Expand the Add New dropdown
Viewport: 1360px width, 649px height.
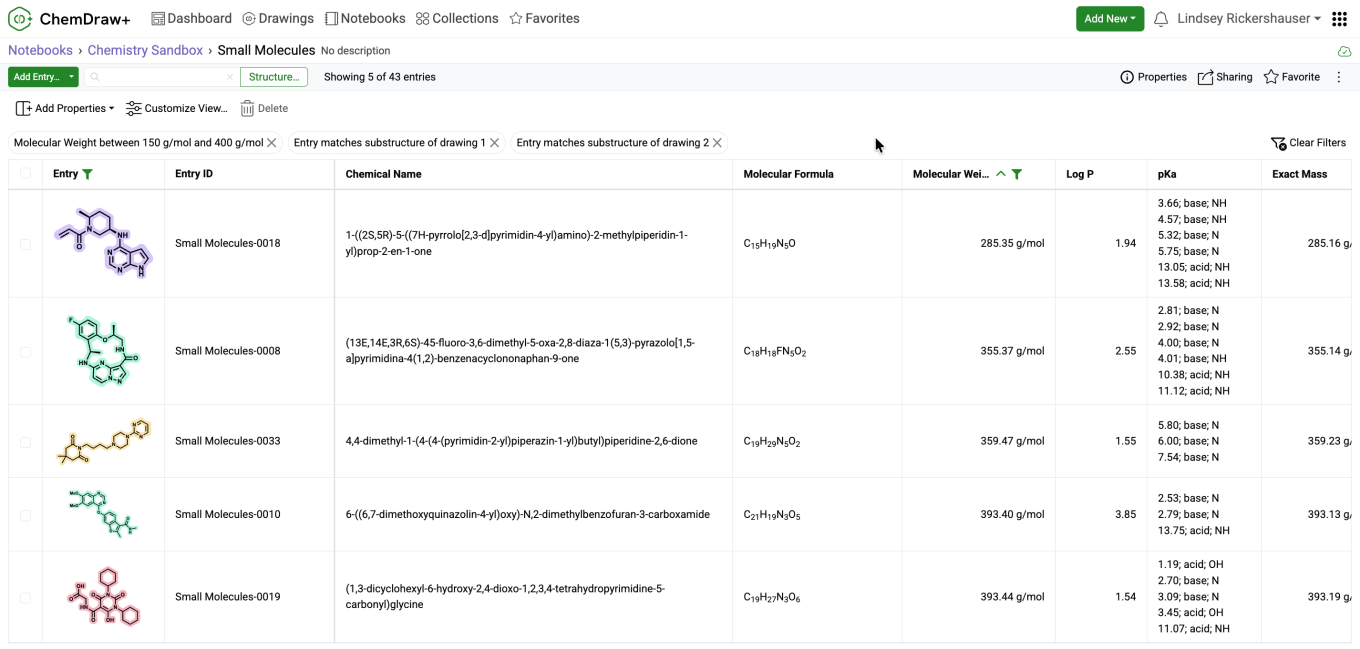point(1110,19)
